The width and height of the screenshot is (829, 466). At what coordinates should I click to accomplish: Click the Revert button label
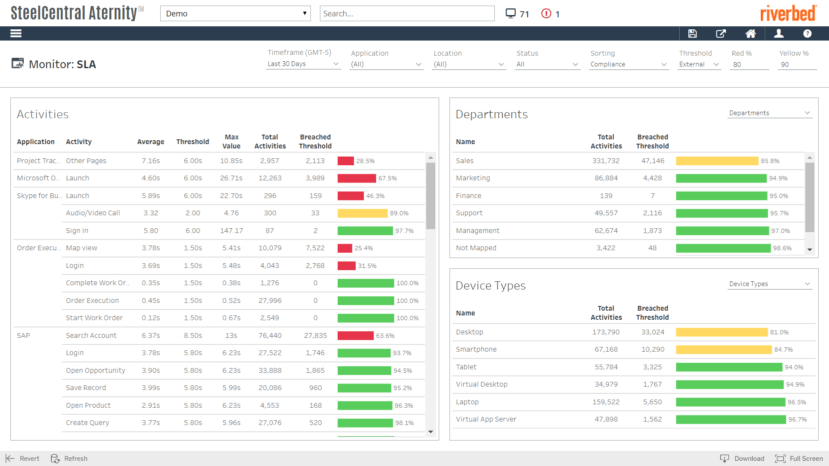[29, 459]
